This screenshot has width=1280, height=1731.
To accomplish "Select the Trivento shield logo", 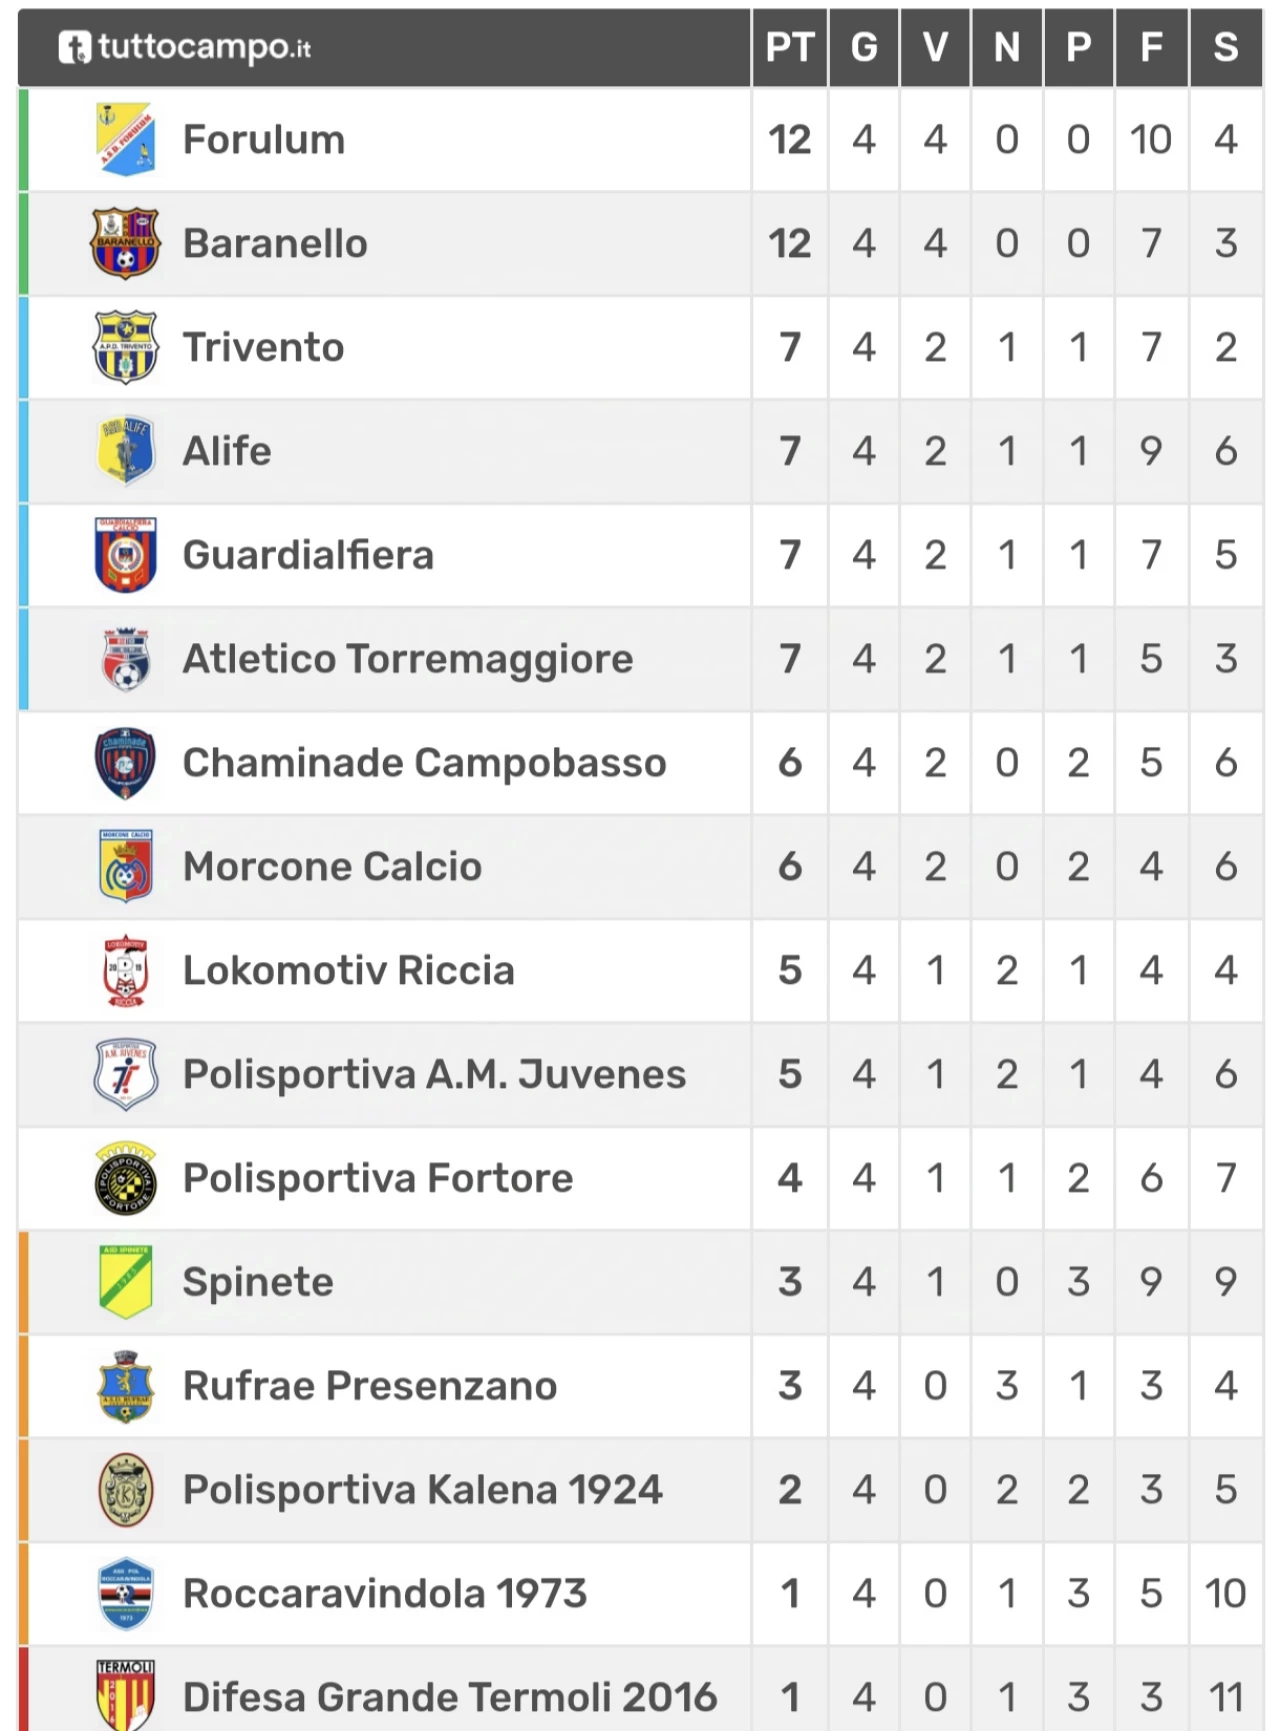I will pyautogui.click(x=125, y=347).
